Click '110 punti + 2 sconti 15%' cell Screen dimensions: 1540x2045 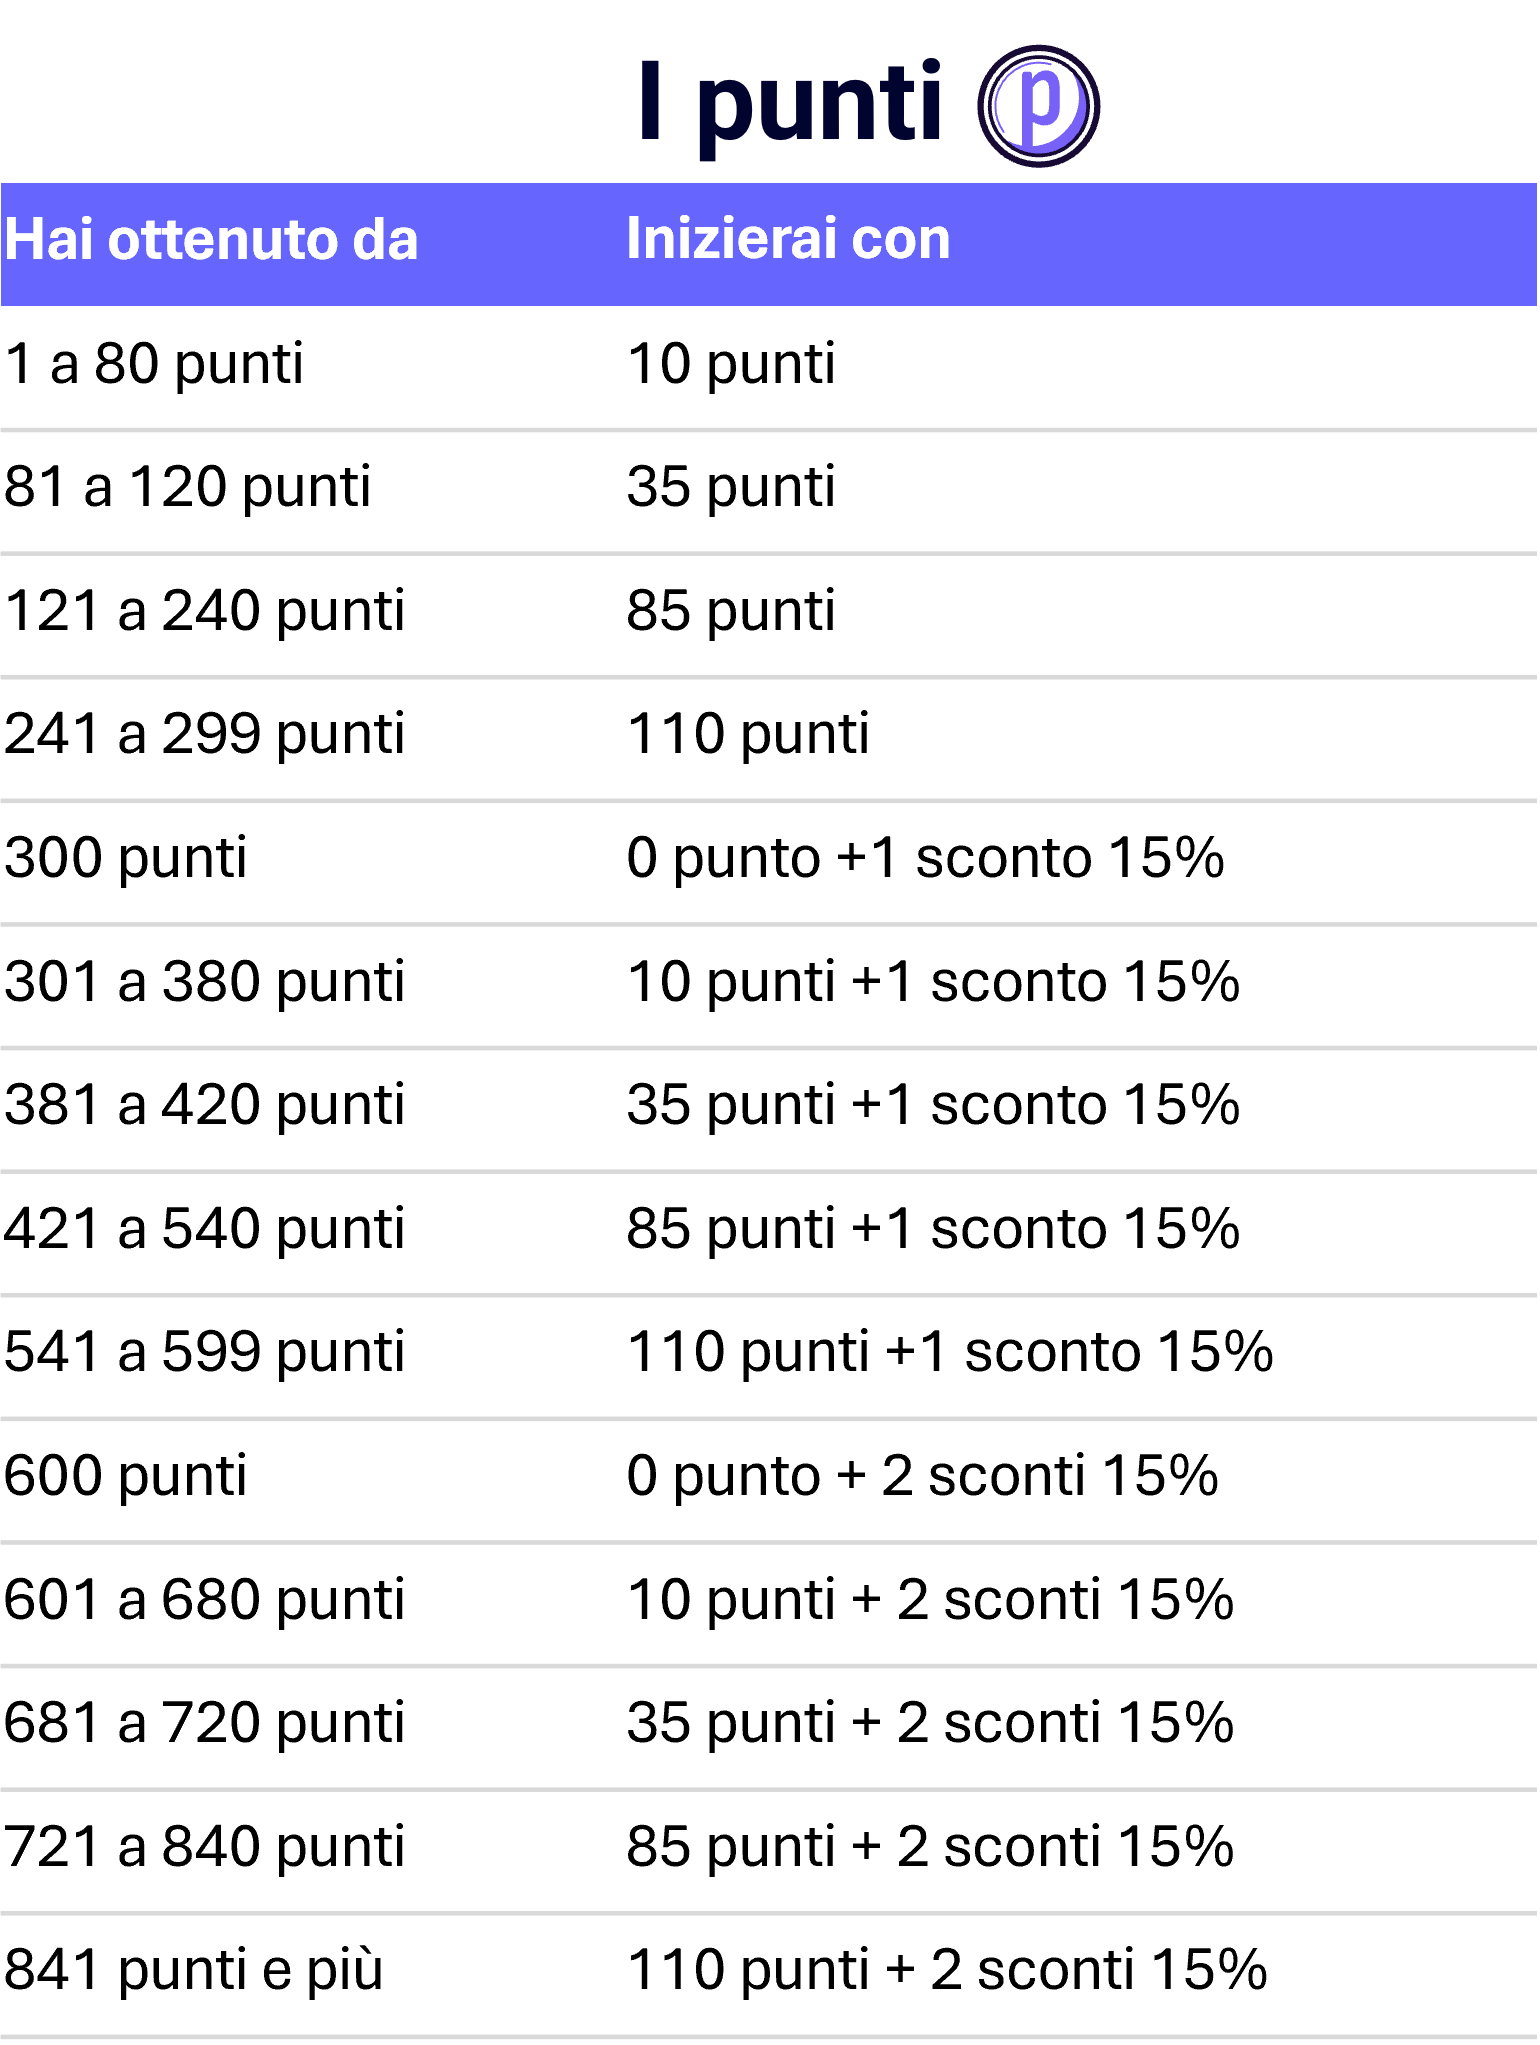point(947,1972)
